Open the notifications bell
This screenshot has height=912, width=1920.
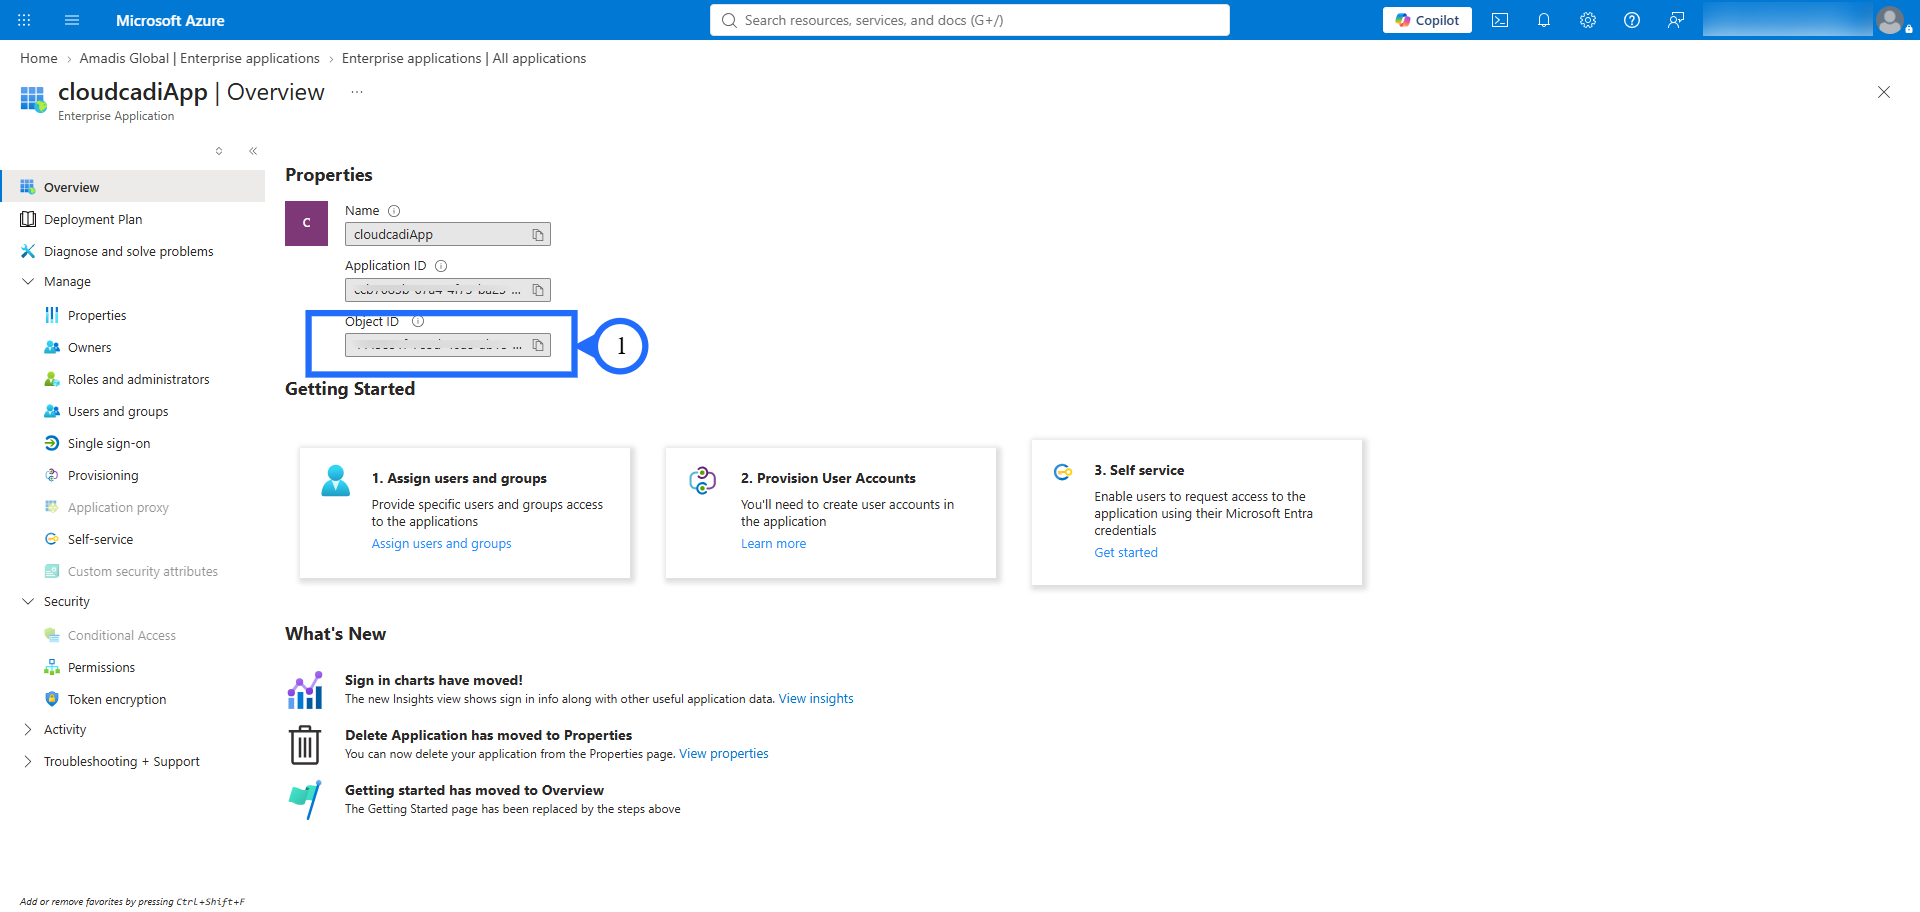[1544, 20]
